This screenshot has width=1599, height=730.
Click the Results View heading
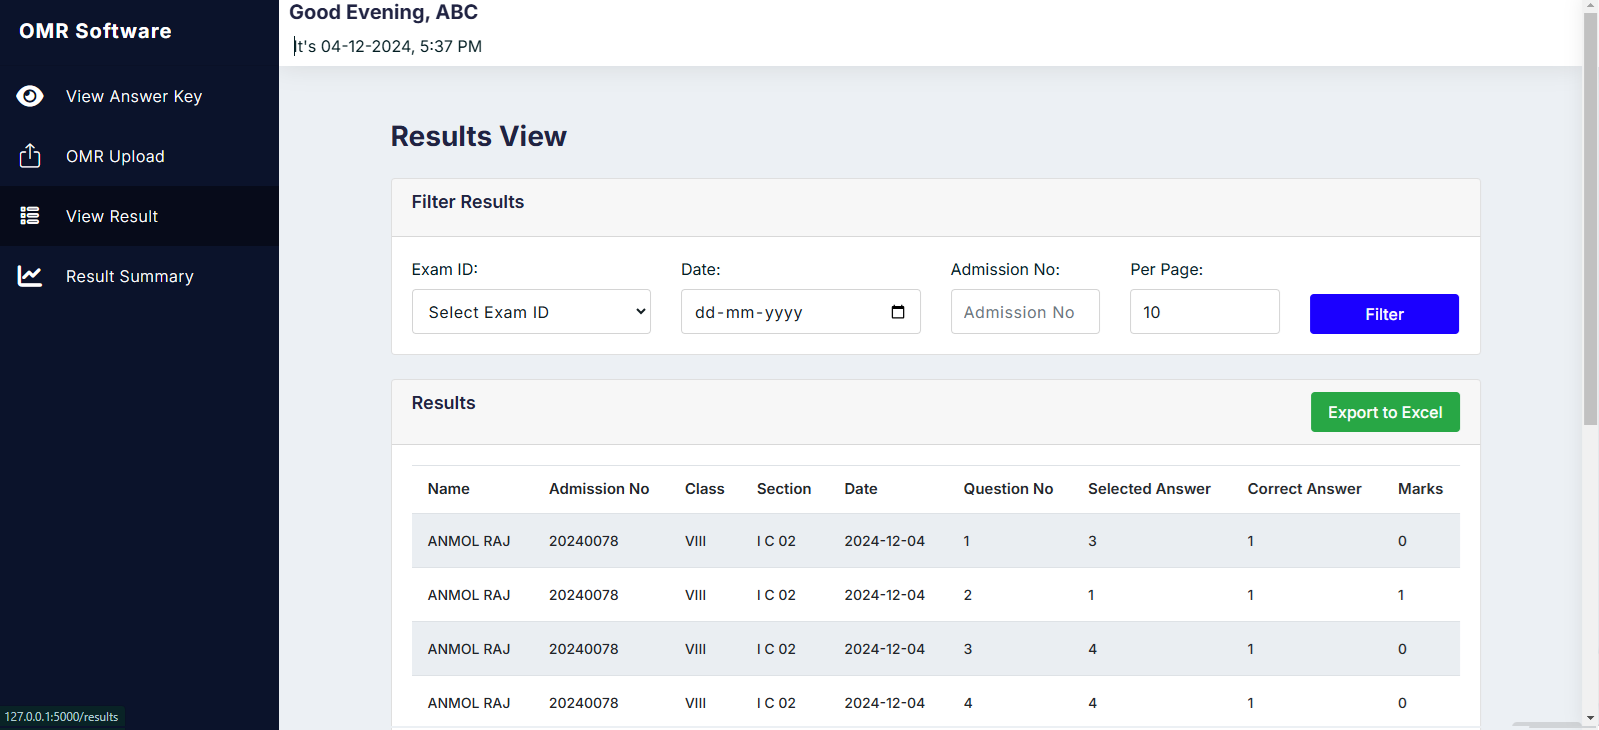click(x=478, y=136)
